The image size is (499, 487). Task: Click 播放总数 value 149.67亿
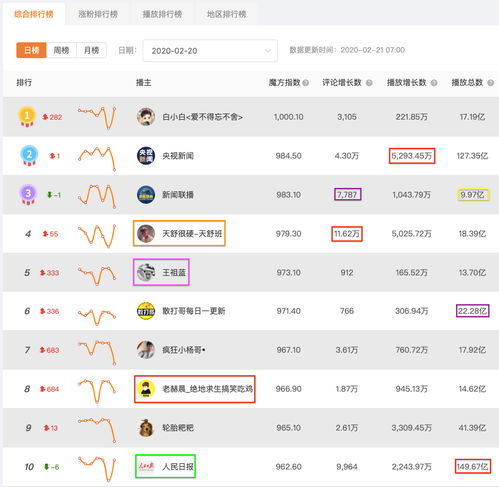[472, 467]
